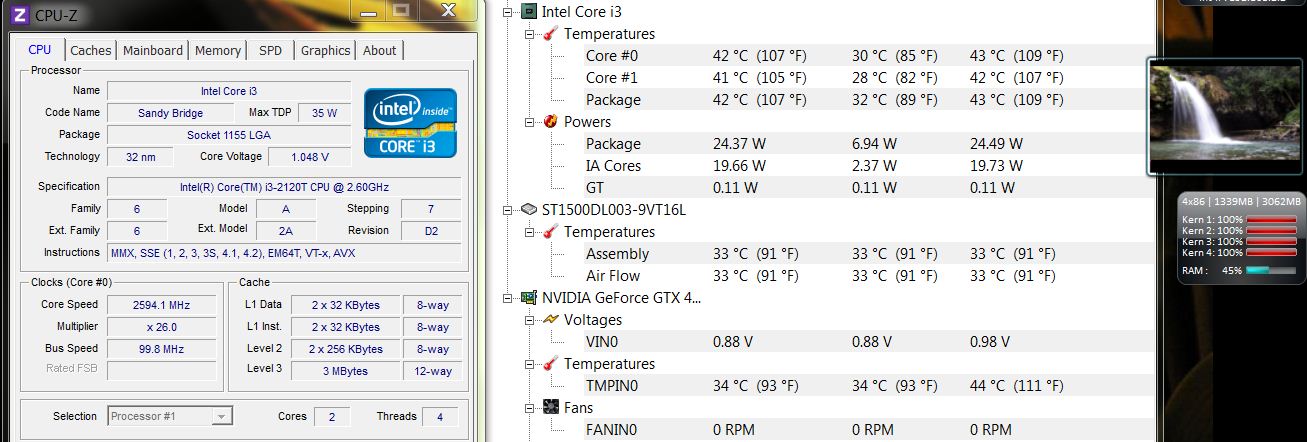
Task: Click the RAM 45% usage bar
Action: click(1270, 270)
